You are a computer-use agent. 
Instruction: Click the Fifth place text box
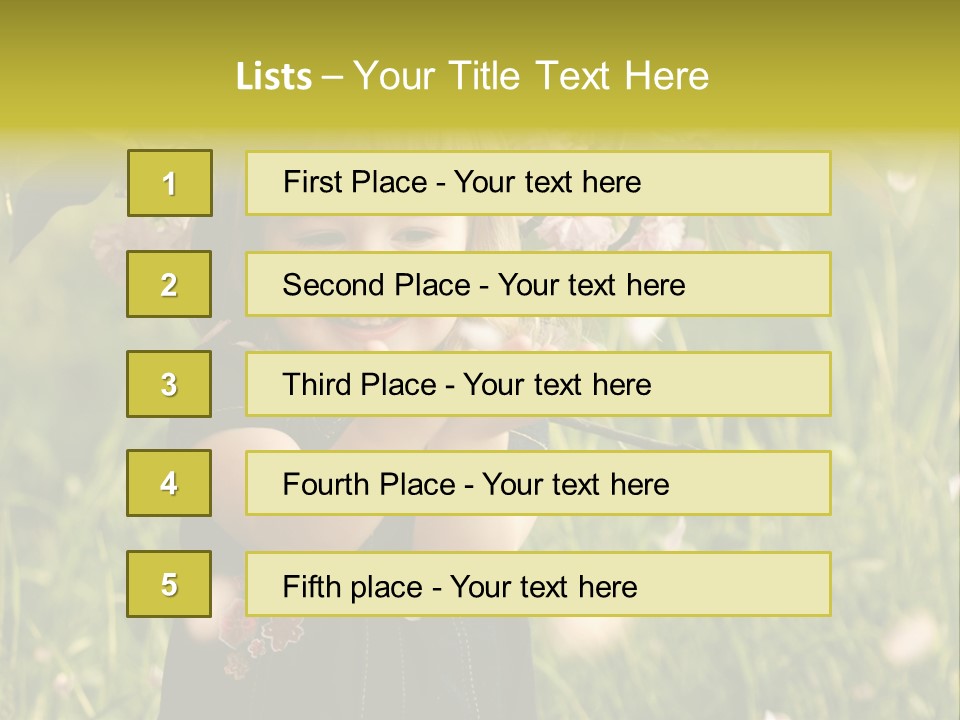538,585
